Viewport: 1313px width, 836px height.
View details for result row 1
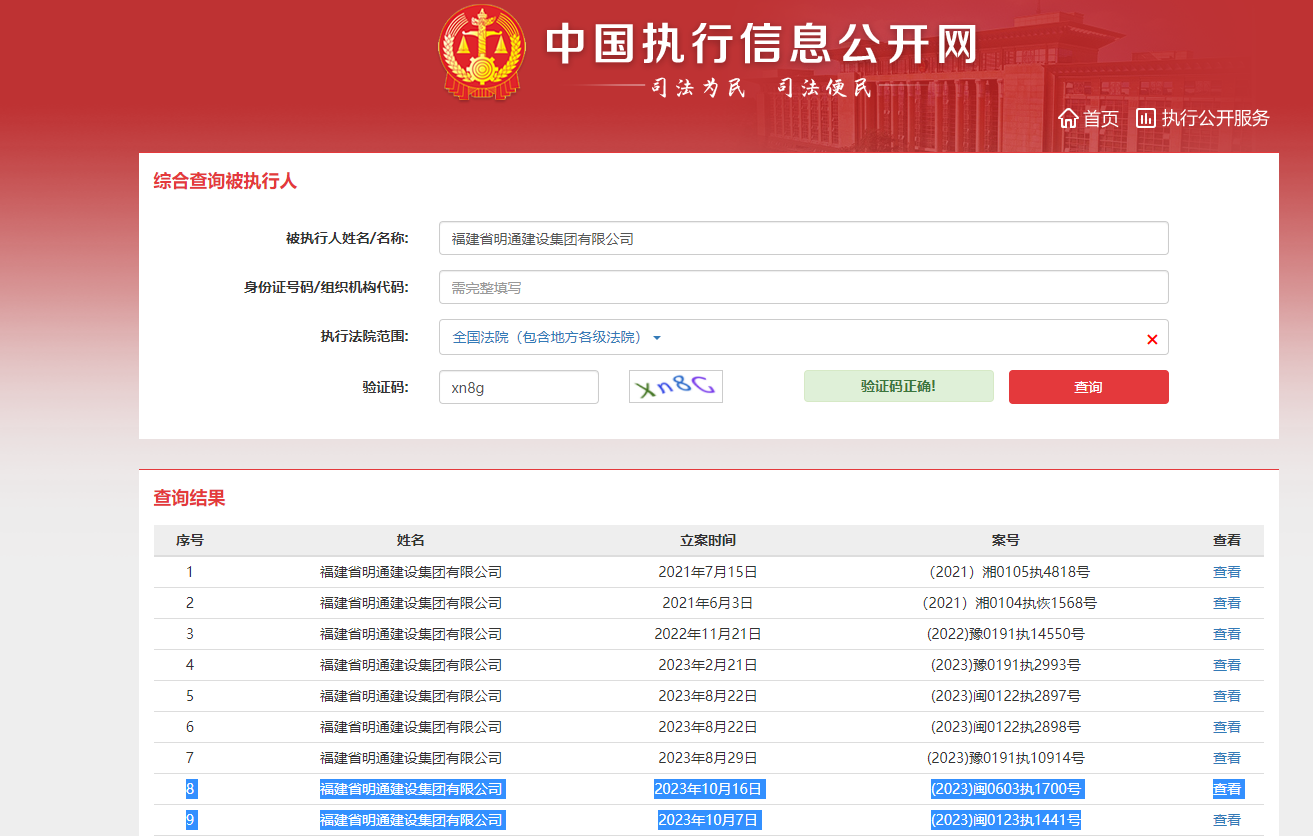1226,572
